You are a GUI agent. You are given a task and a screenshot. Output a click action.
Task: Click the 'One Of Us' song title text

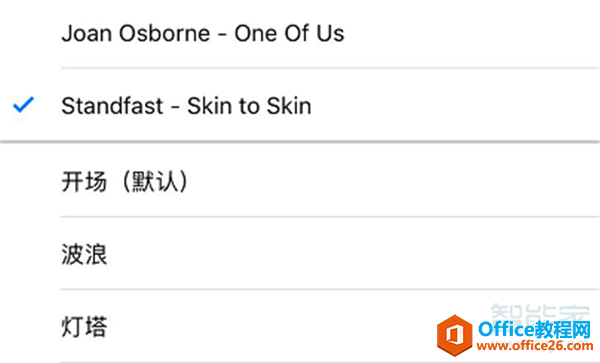coord(289,33)
